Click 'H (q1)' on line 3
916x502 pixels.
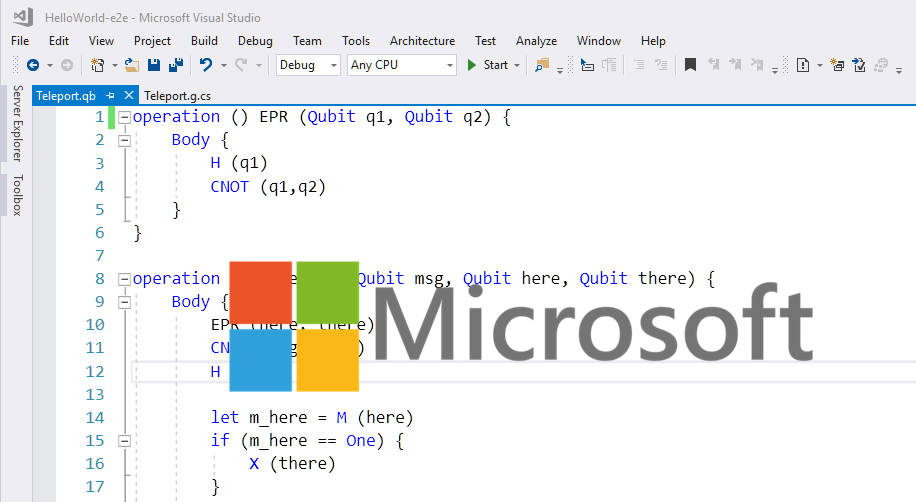239,163
